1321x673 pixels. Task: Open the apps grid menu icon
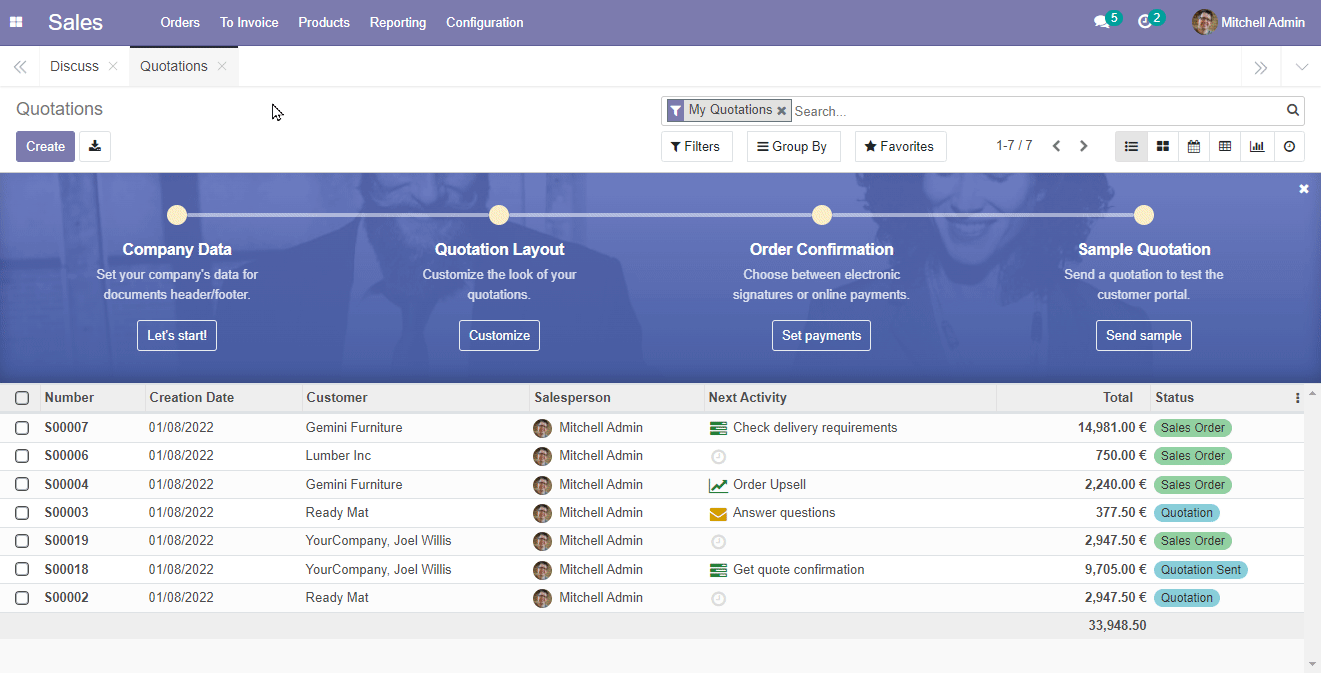[x=16, y=22]
